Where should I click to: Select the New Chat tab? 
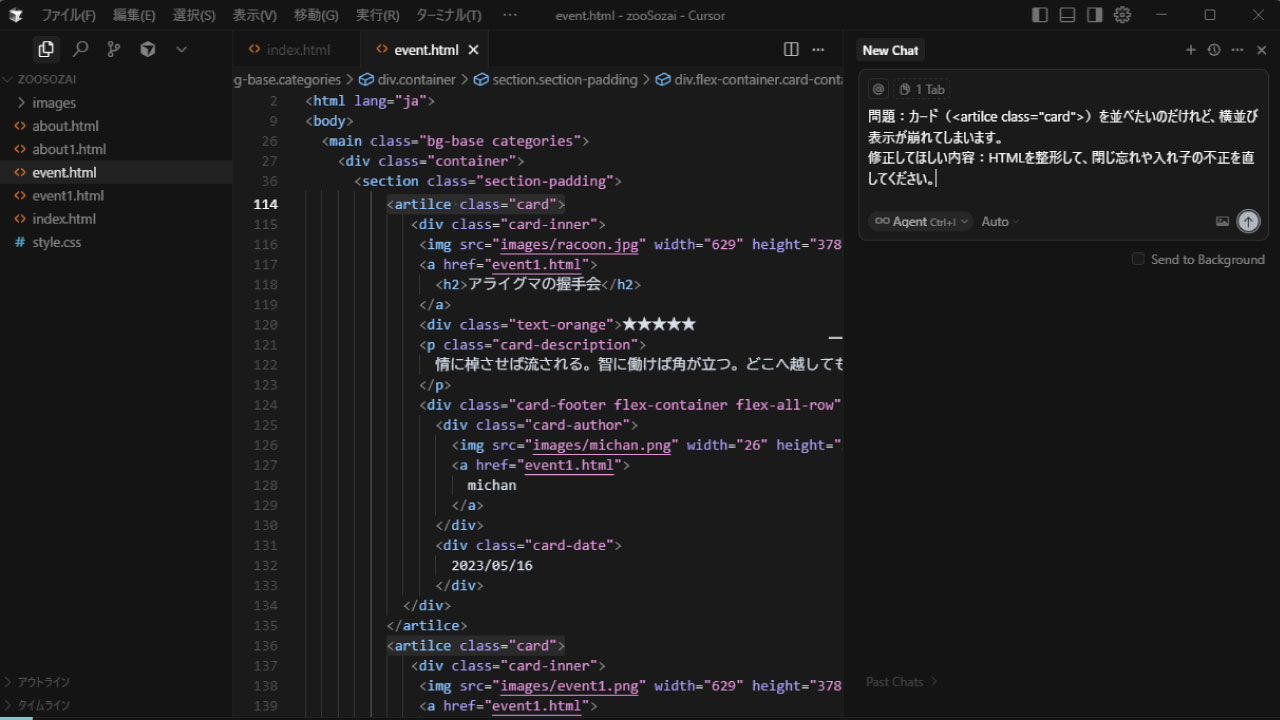pyautogui.click(x=890, y=50)
